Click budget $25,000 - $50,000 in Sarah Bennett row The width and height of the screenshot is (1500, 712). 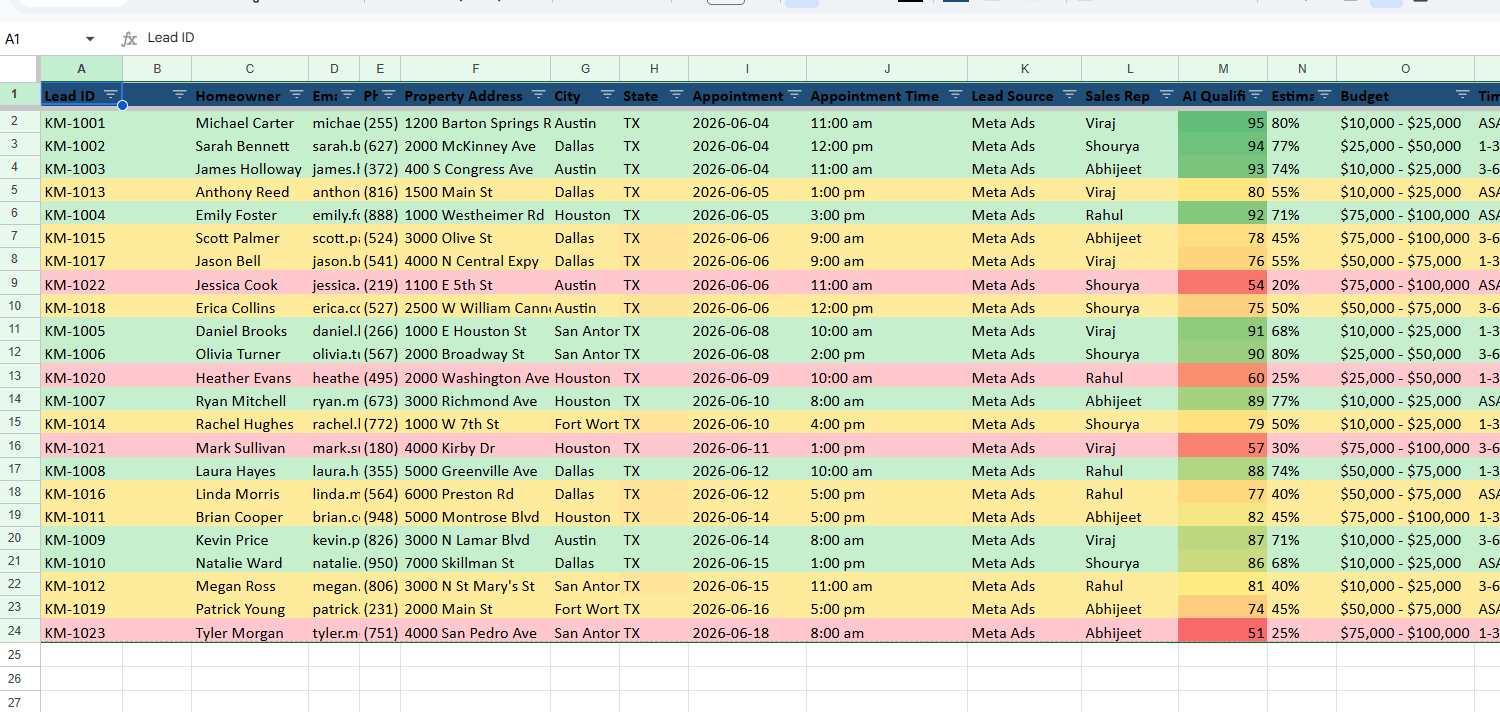1405,146
